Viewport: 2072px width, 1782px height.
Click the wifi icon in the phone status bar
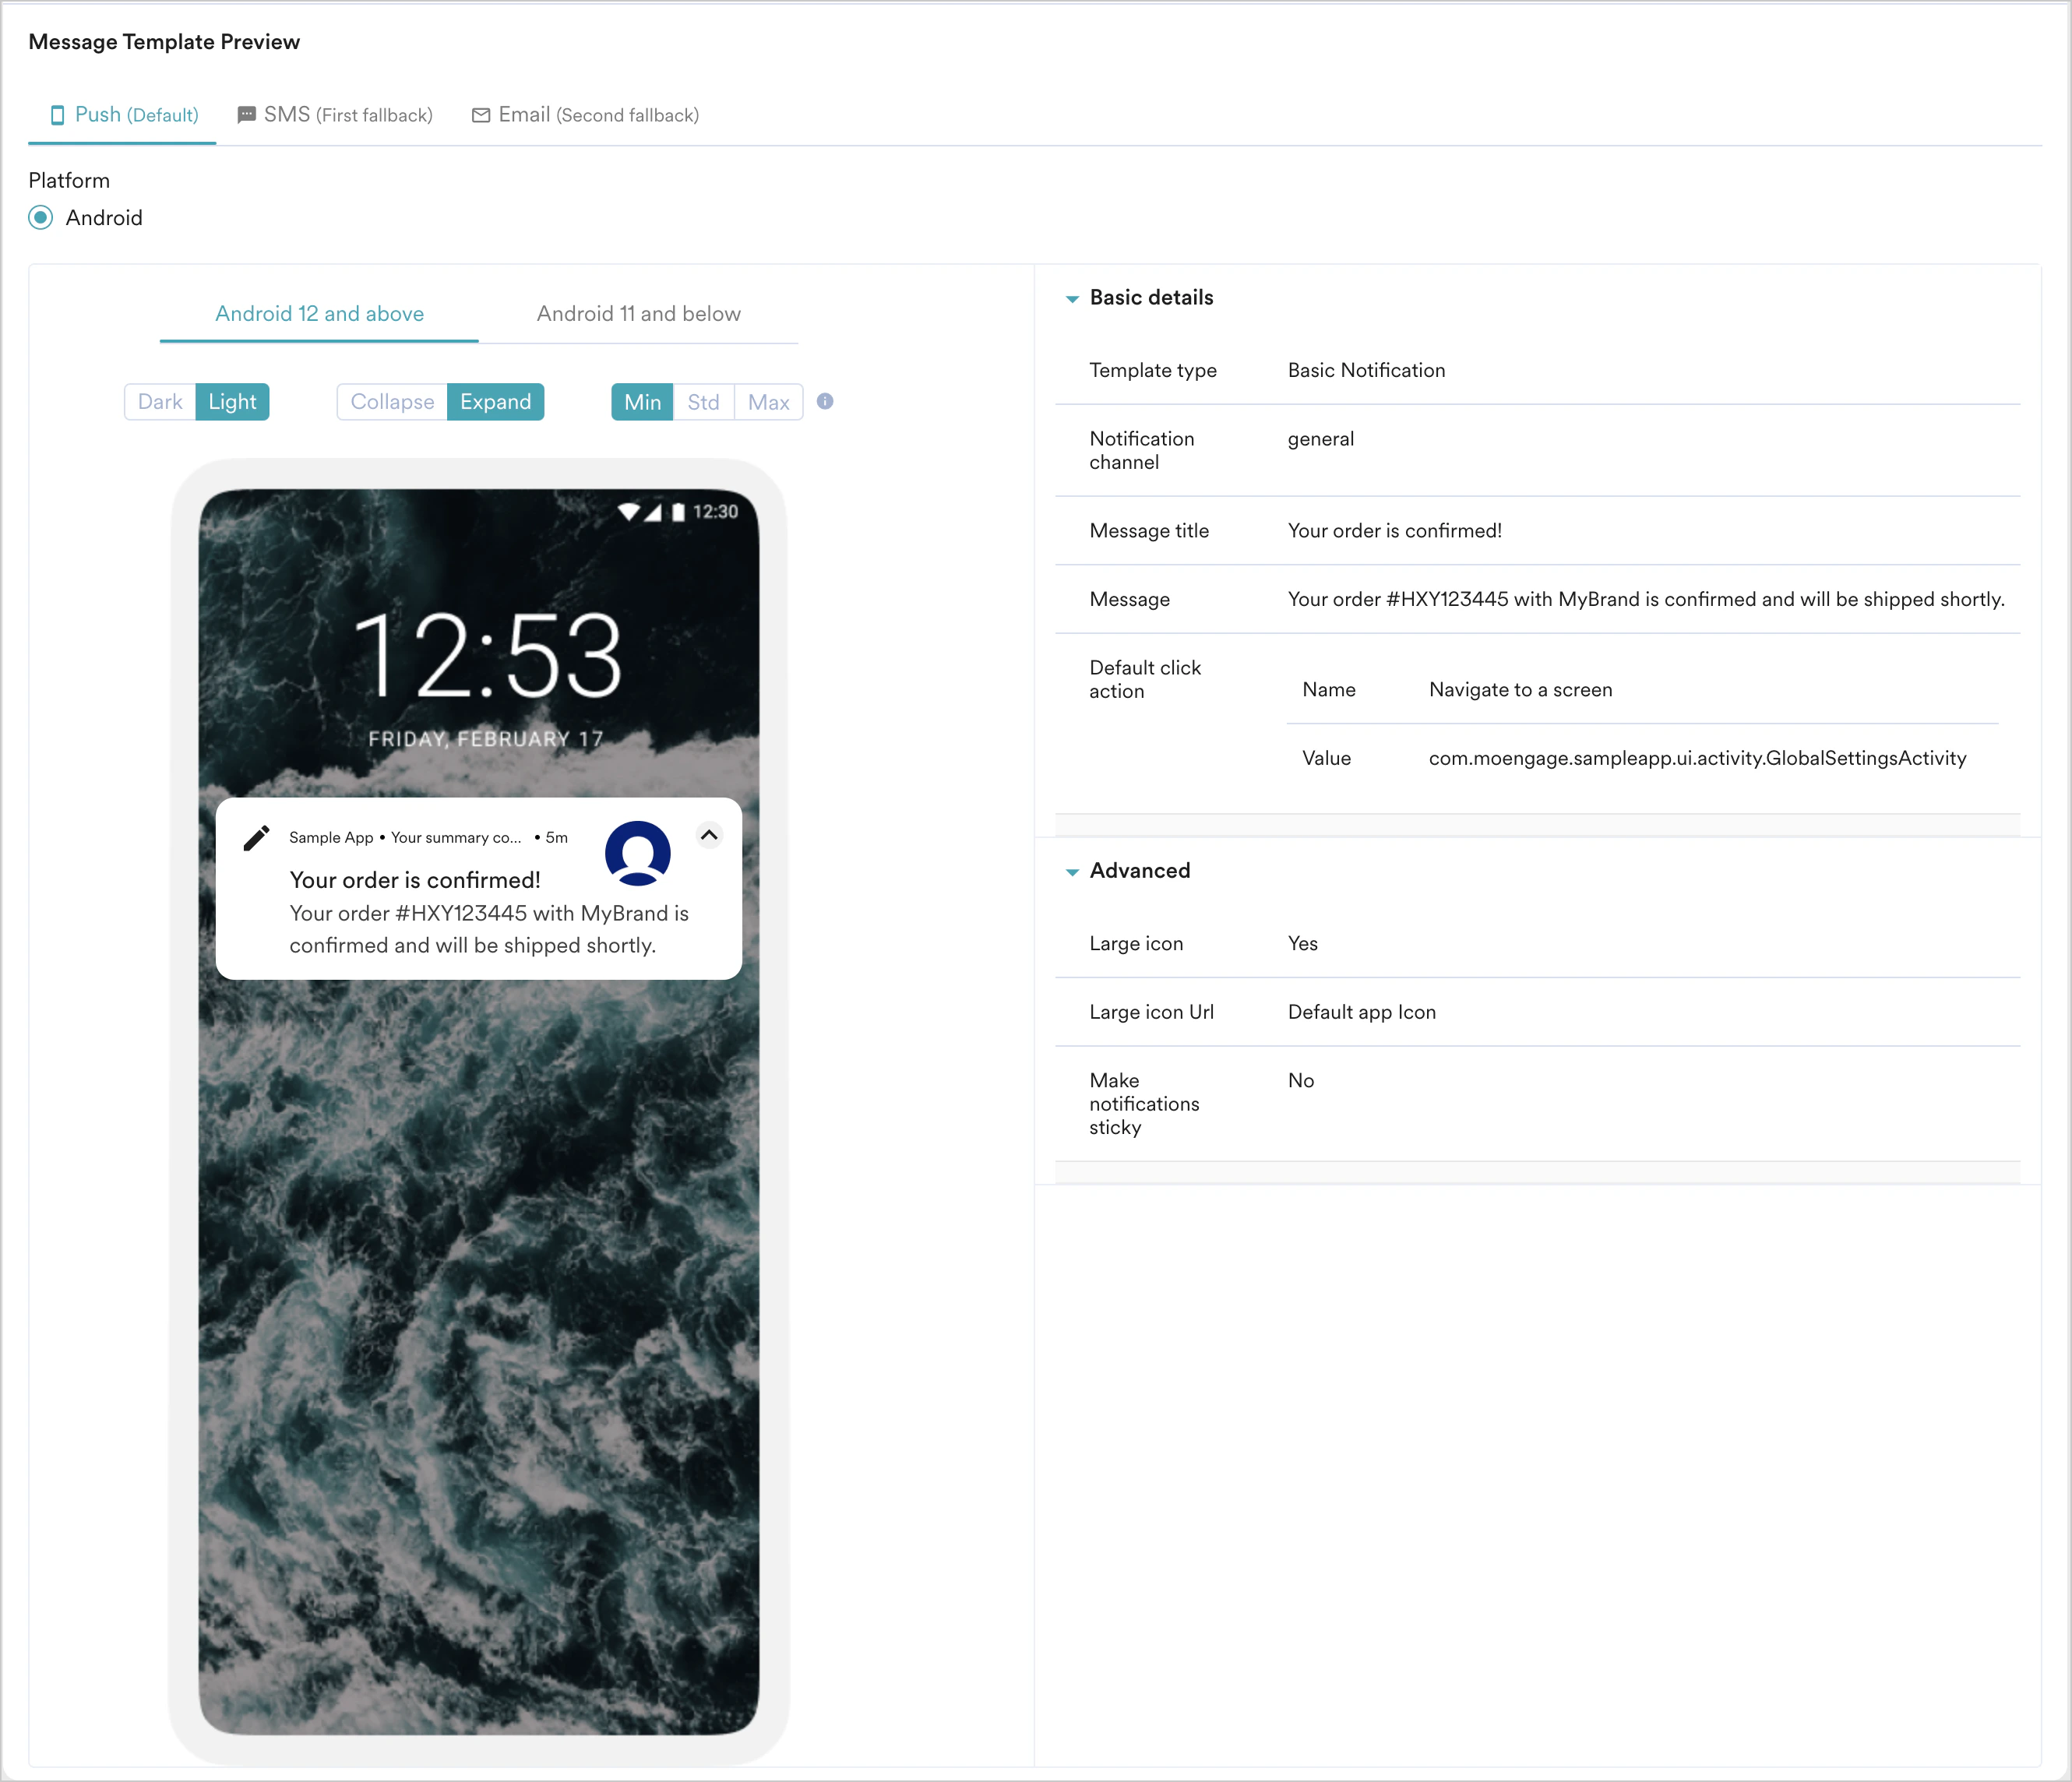click(628, 512)
